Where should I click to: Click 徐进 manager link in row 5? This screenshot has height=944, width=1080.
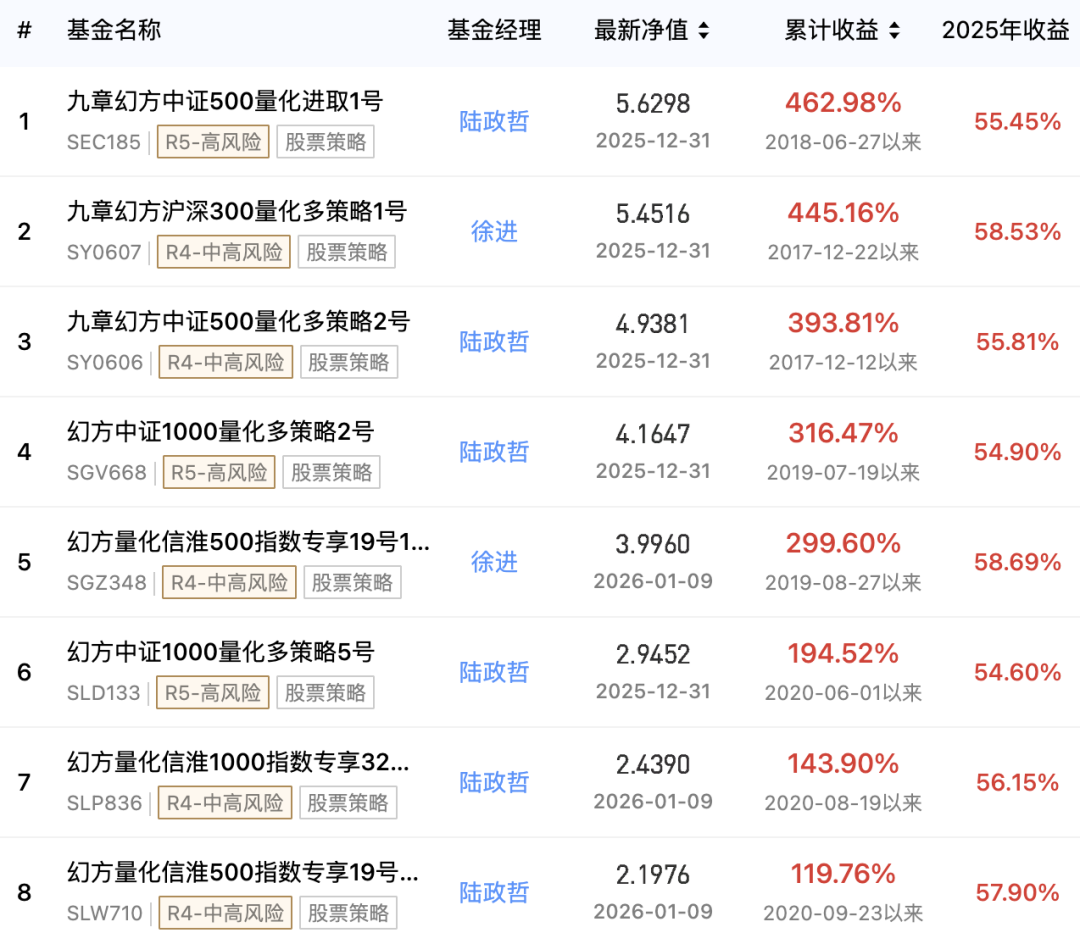pyautogui.click(x=493, y=562)
